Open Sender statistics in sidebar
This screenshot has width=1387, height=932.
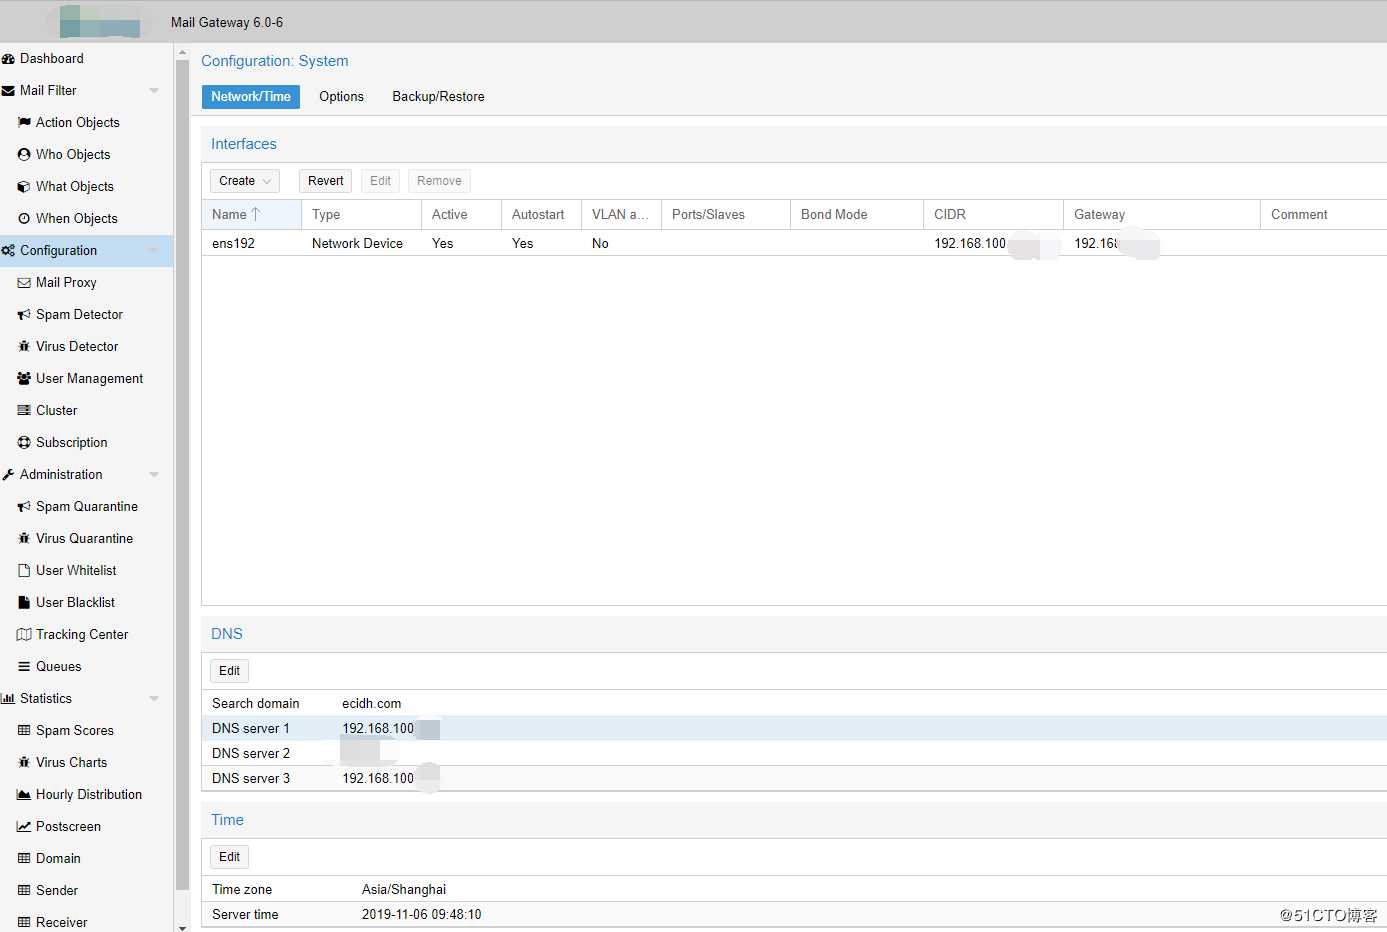pyautogui.click(x=57, y=891)
